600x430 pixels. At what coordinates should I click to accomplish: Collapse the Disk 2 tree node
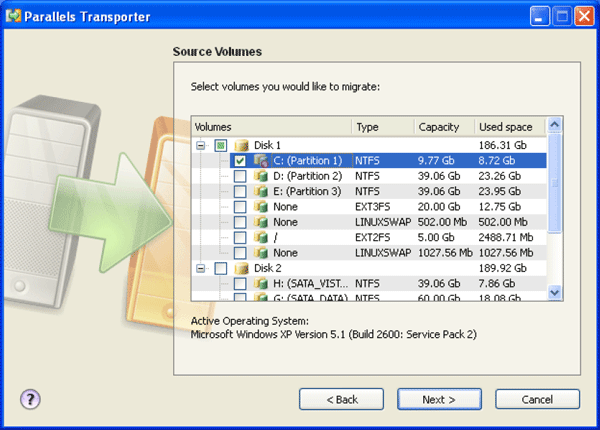click(x=201, y=268)
